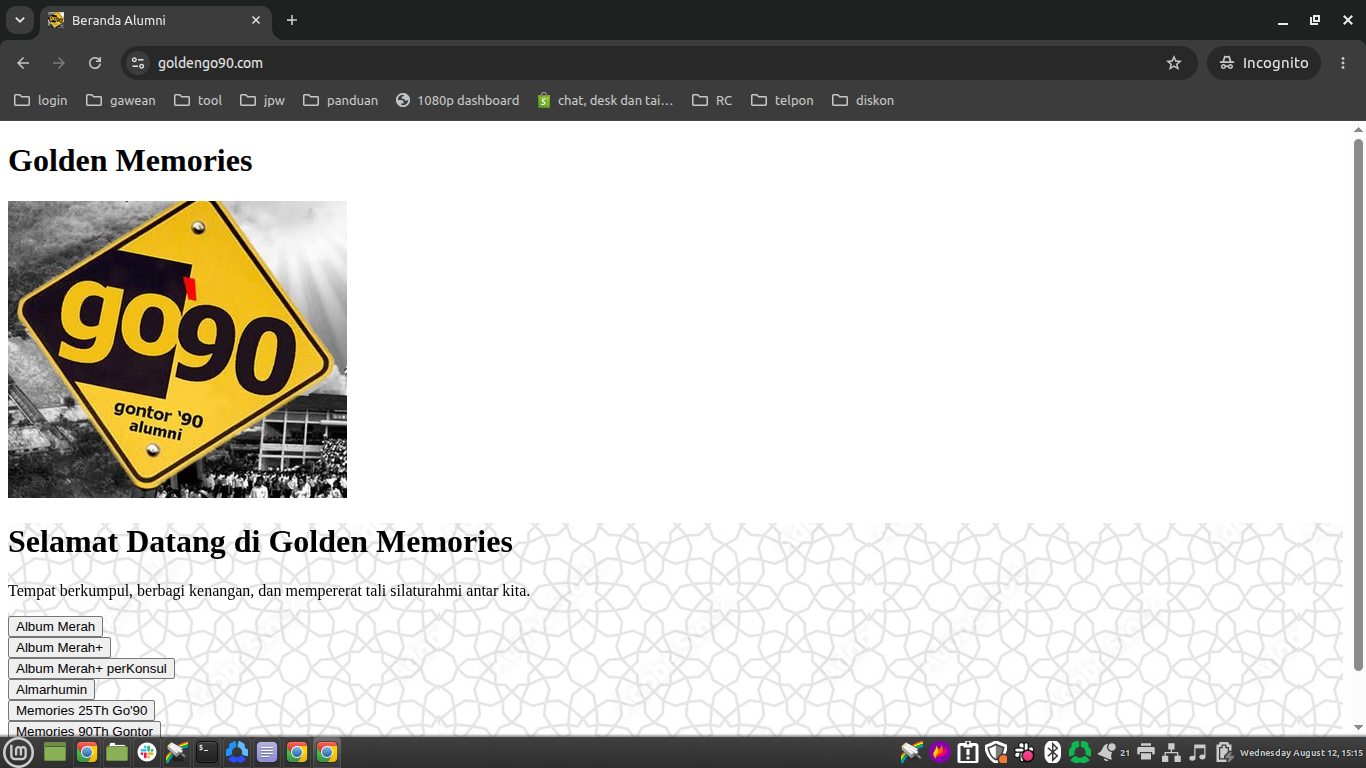Expand the RC bookmarks folder

[712, 100]
